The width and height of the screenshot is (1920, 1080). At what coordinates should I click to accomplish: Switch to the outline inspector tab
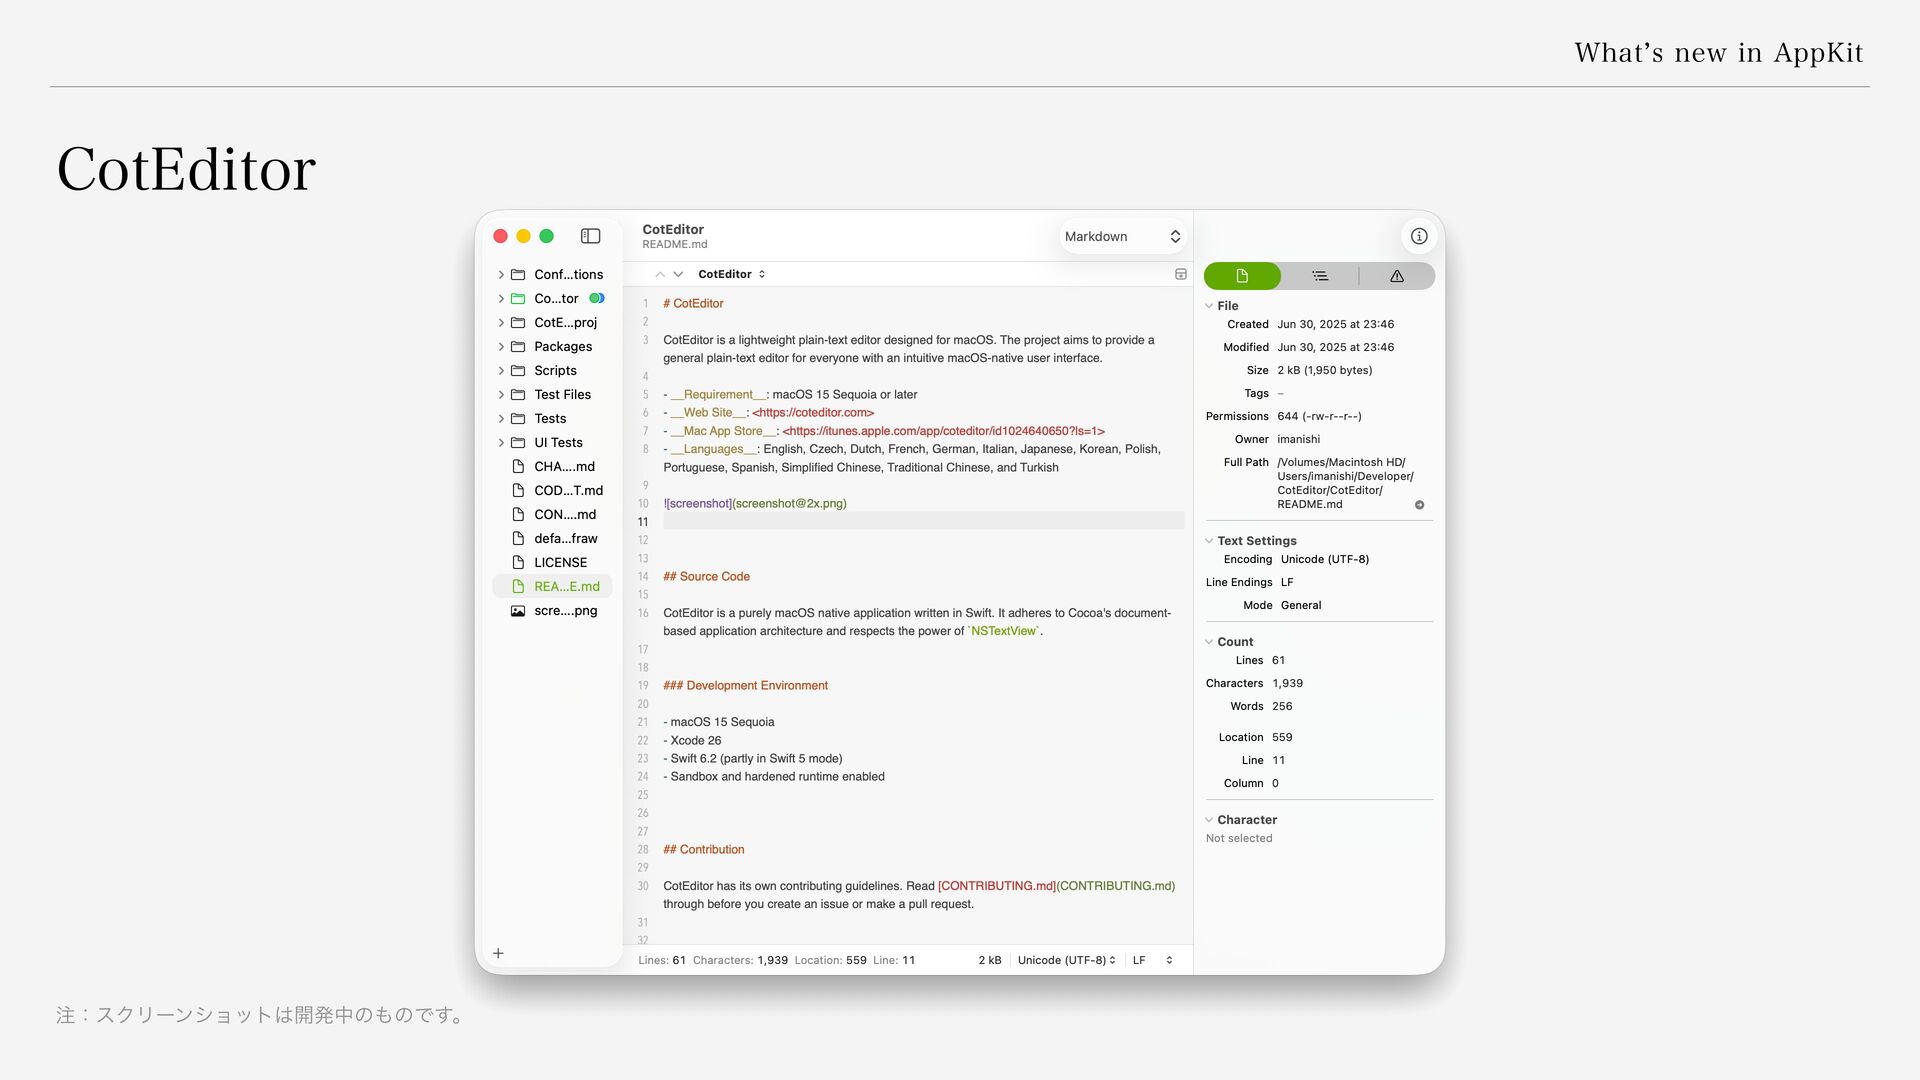[x=1319, y=276]
